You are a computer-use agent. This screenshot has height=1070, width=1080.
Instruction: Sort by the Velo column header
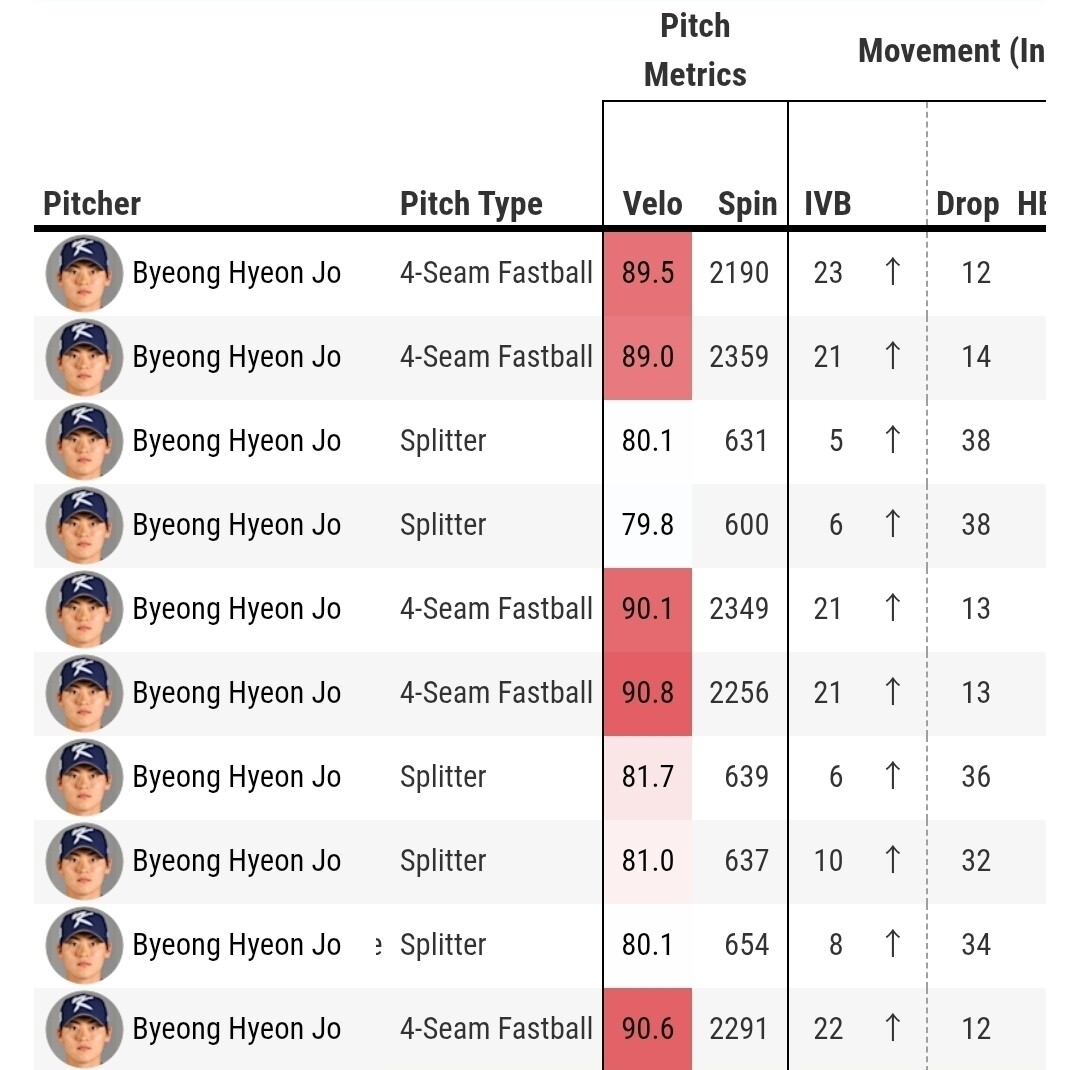click(x=652, y=204)
